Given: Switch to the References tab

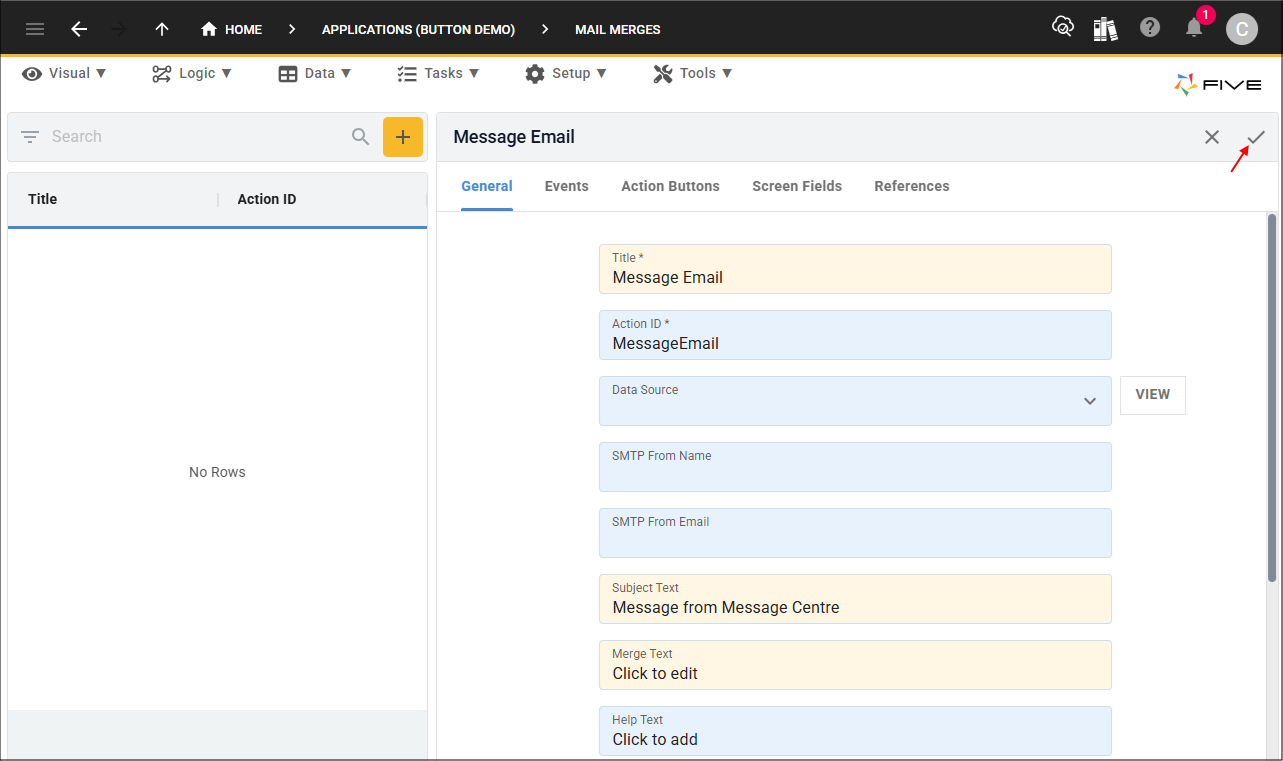Looking at the screenshot, I should pos(912,186).
